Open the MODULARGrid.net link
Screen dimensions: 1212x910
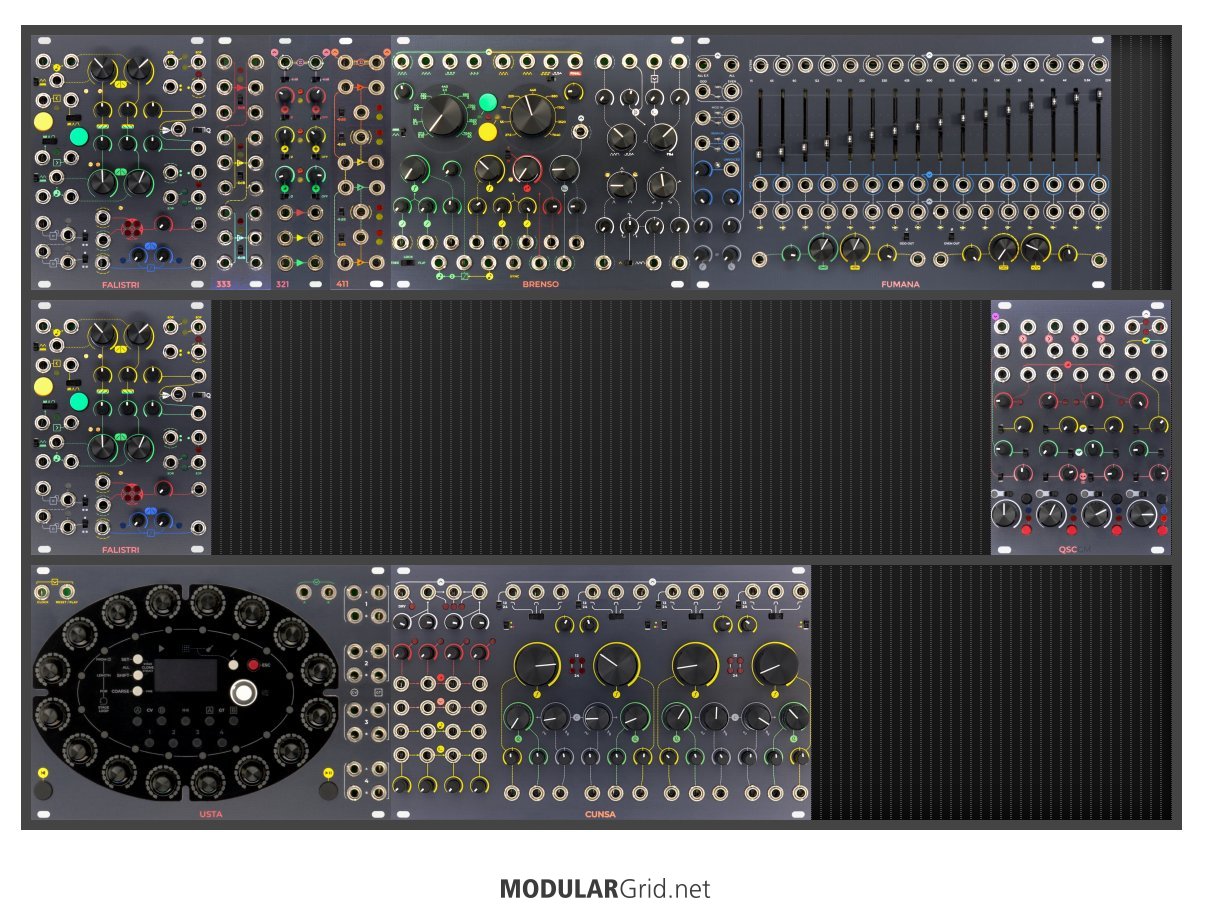pos(605,888)
